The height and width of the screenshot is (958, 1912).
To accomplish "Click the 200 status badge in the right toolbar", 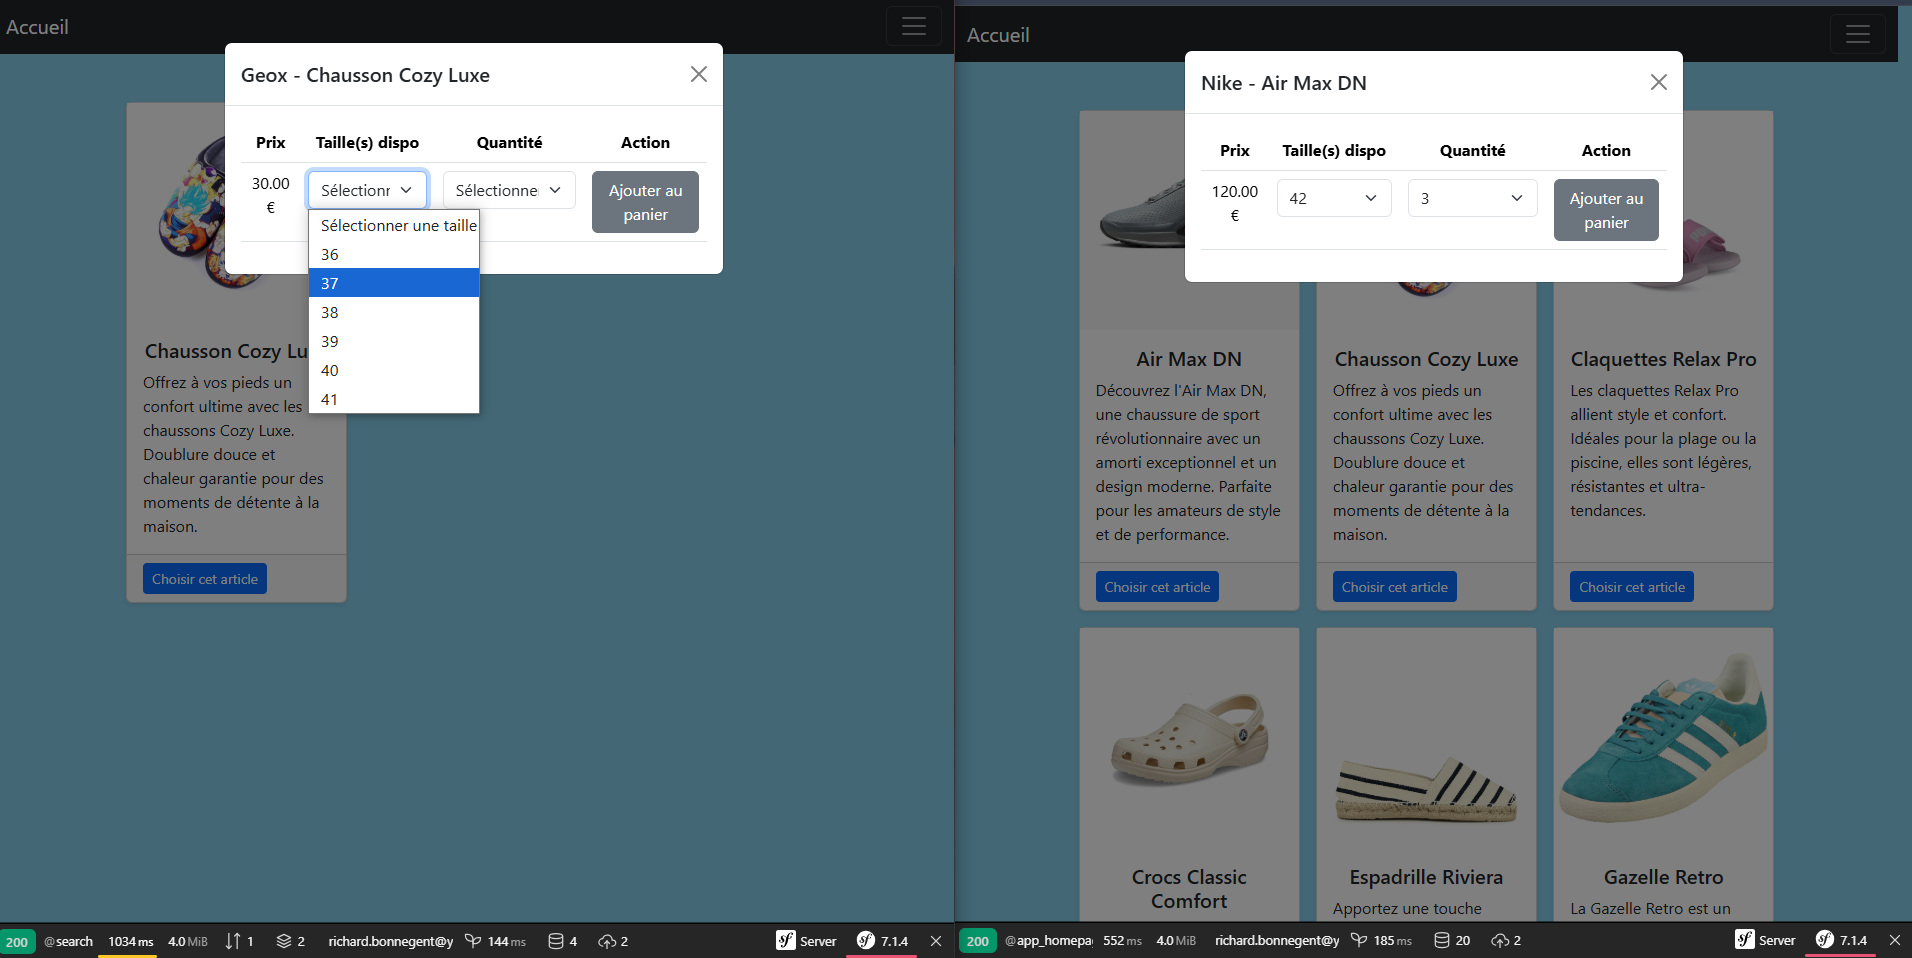I will tap(978, 941).
